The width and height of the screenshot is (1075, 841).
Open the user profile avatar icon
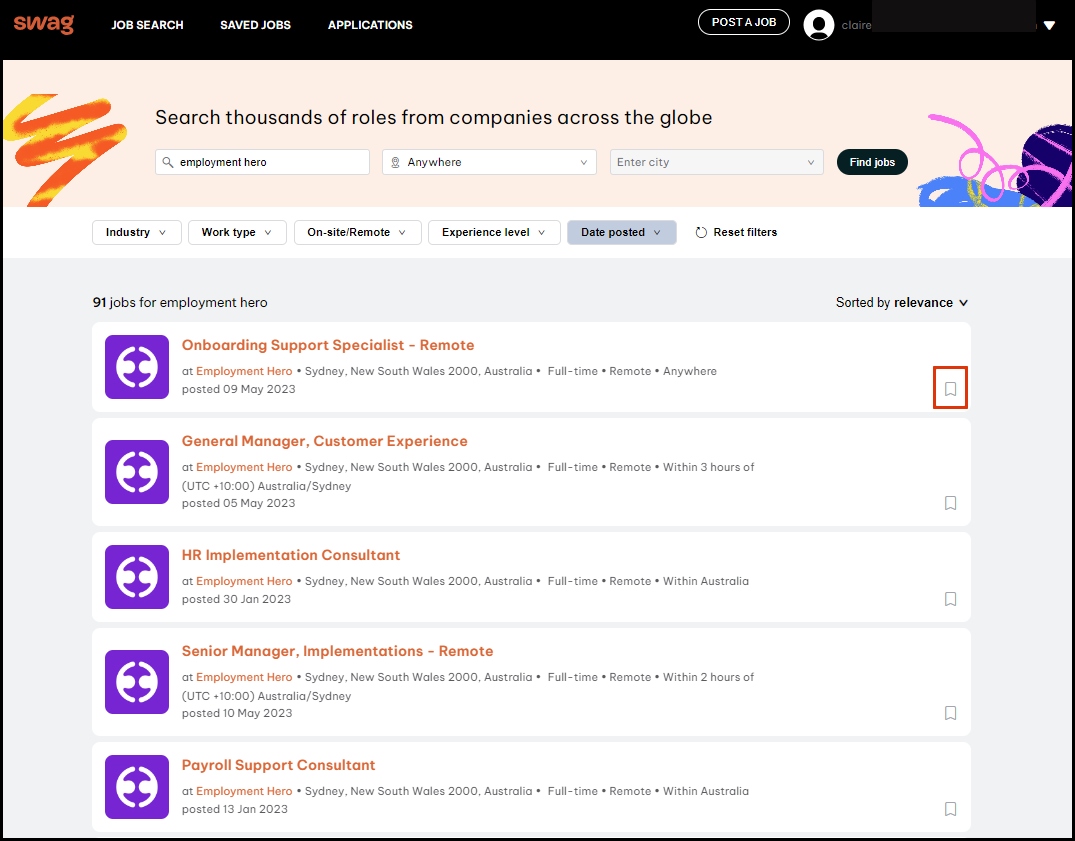click(818, 25)
